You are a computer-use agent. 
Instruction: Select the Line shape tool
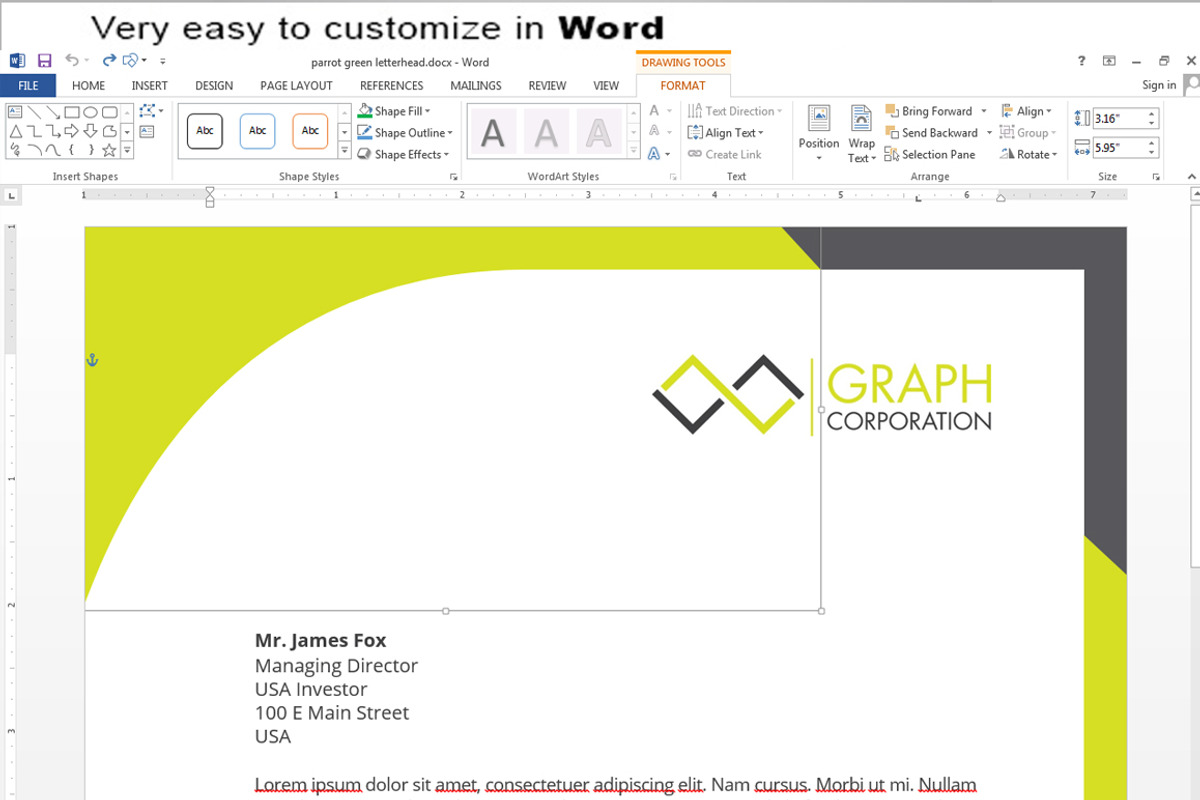click(x=34, y=112)
